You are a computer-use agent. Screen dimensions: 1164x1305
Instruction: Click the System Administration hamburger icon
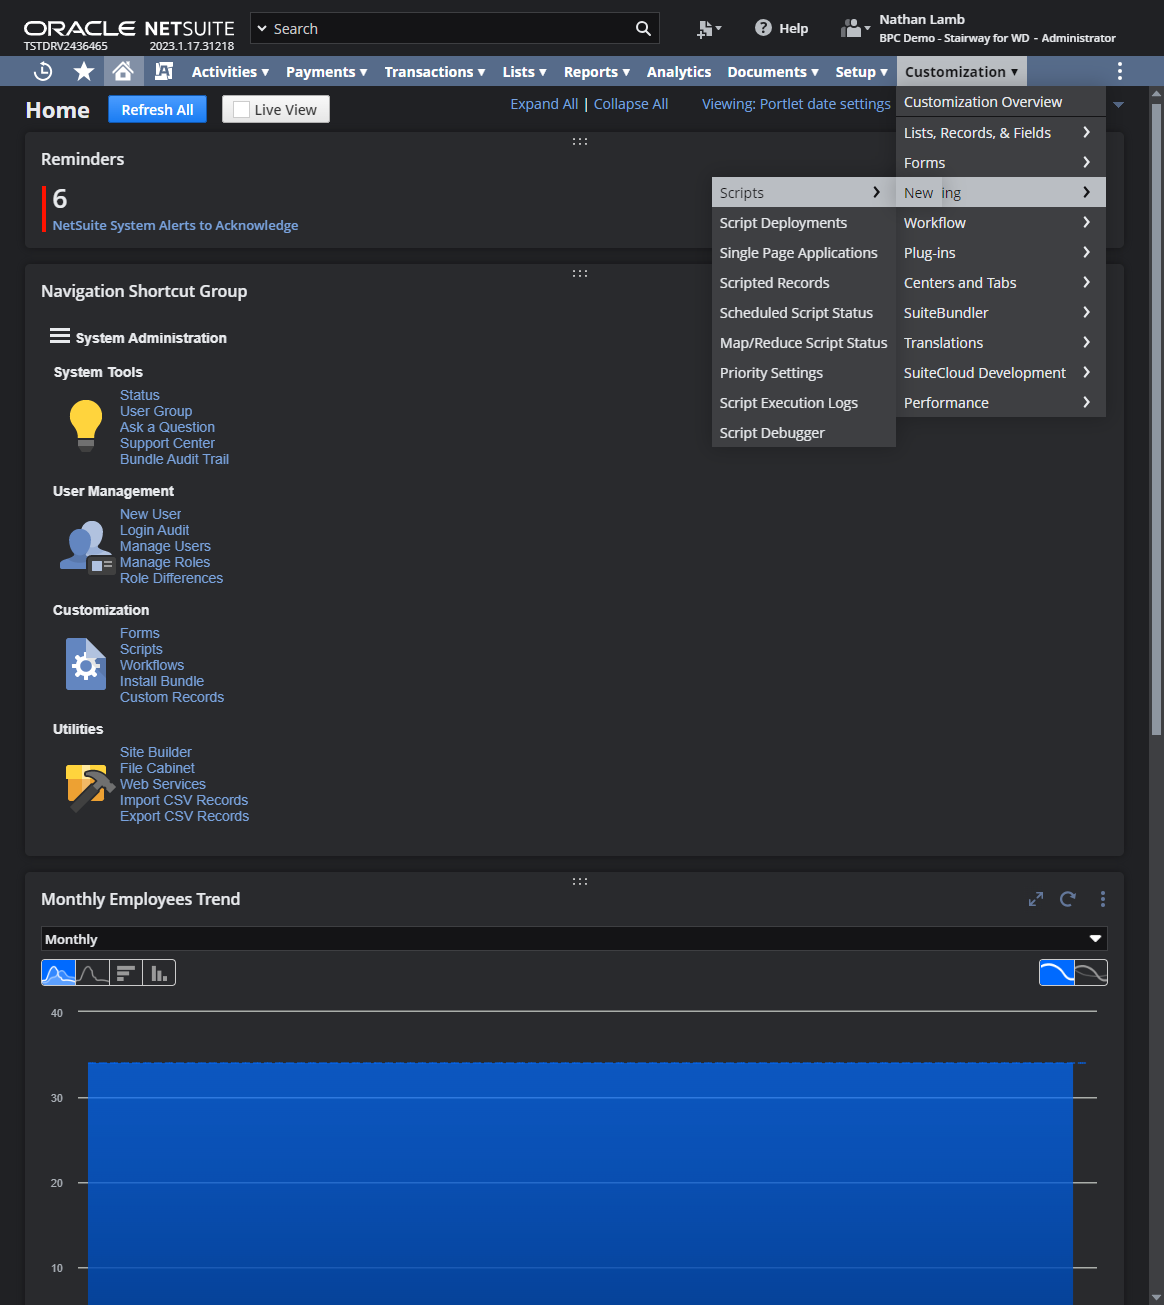click(60, 336)
